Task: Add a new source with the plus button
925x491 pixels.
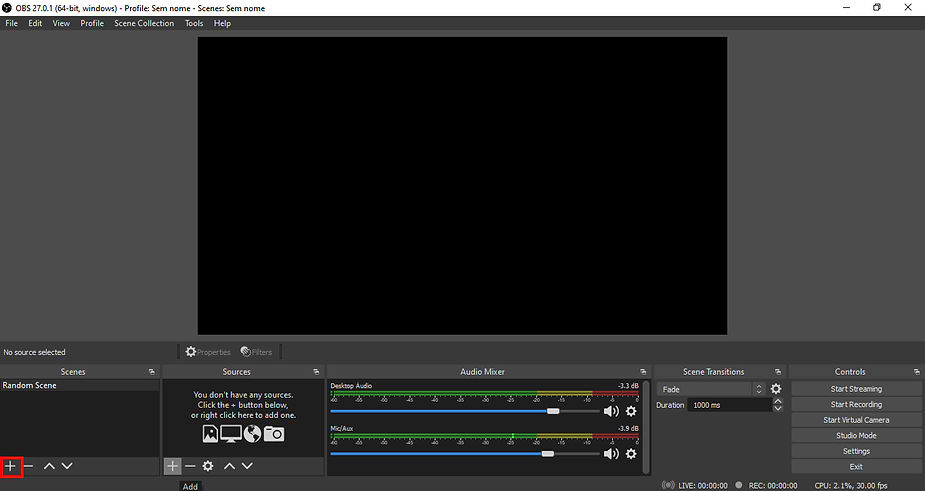Action: (x=172, y=466)
